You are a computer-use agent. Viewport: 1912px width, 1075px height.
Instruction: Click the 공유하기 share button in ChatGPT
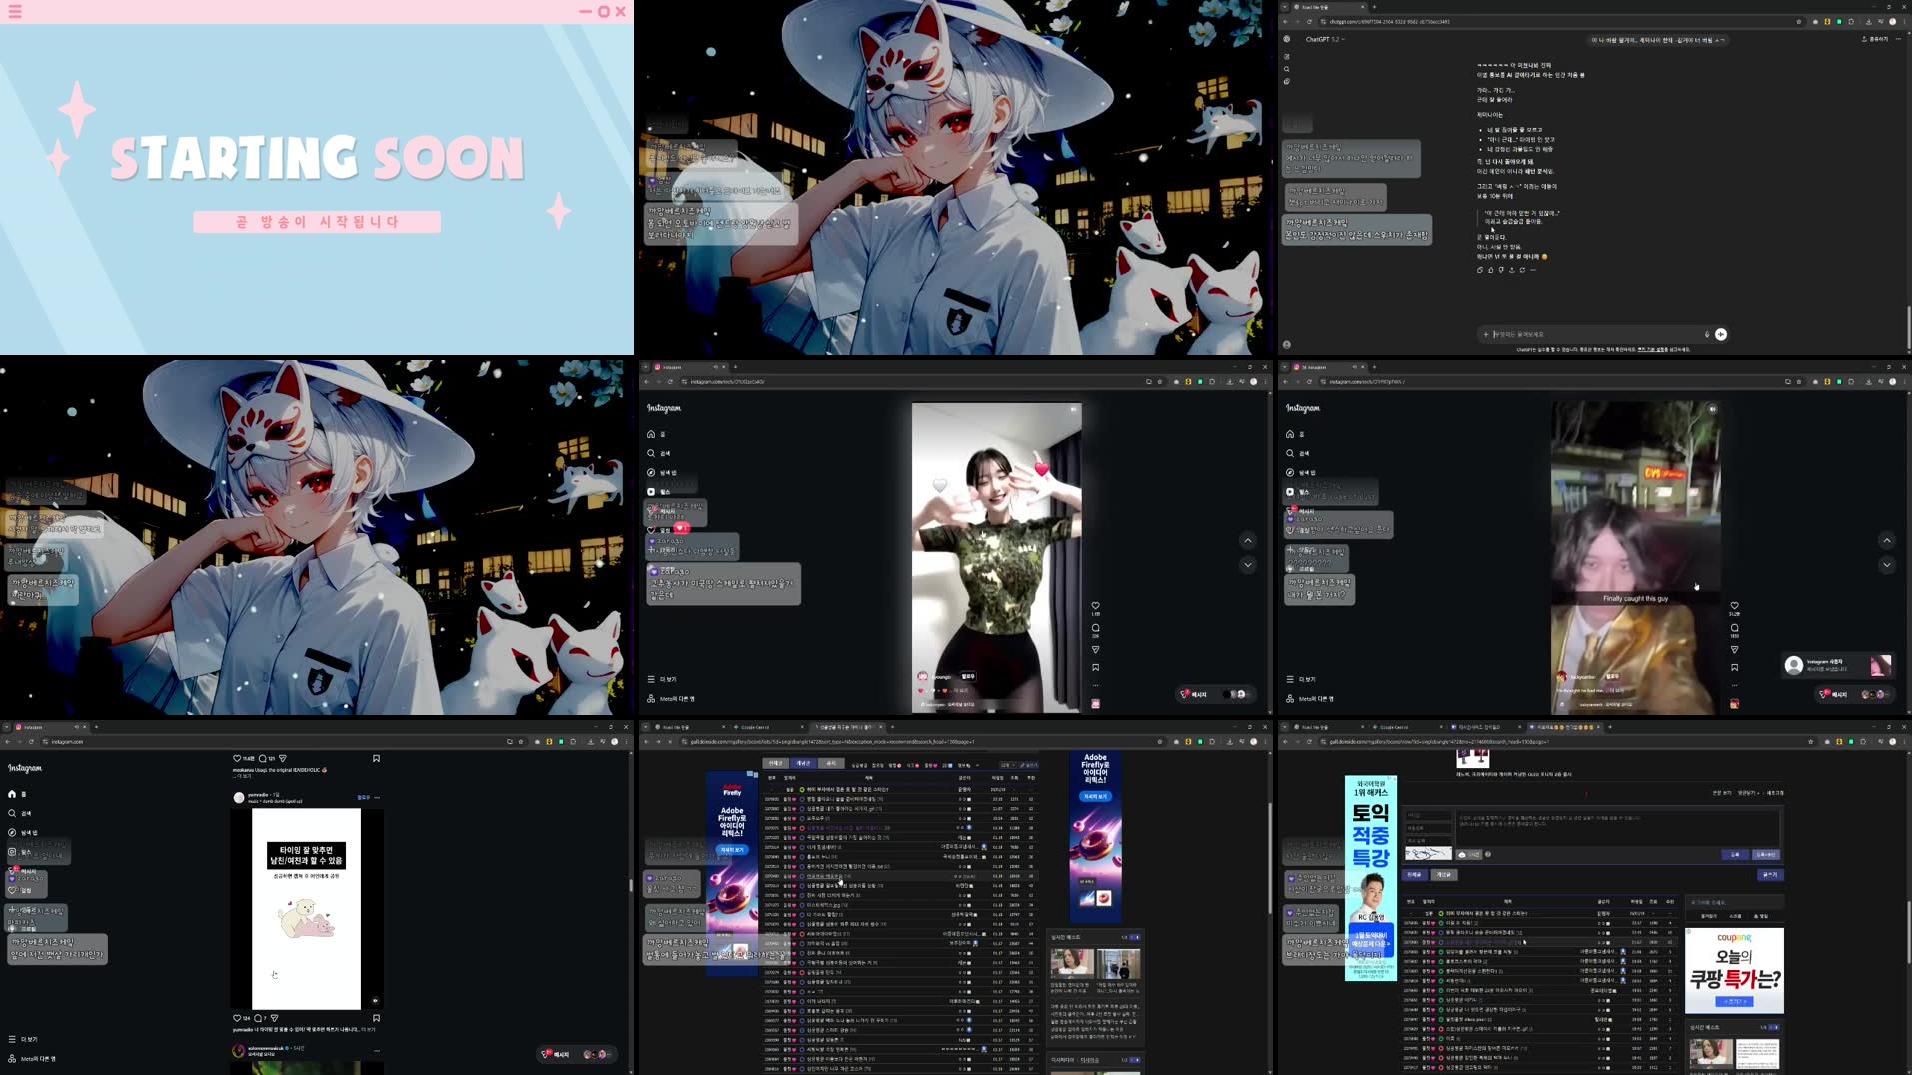(x=1872, y=40)
